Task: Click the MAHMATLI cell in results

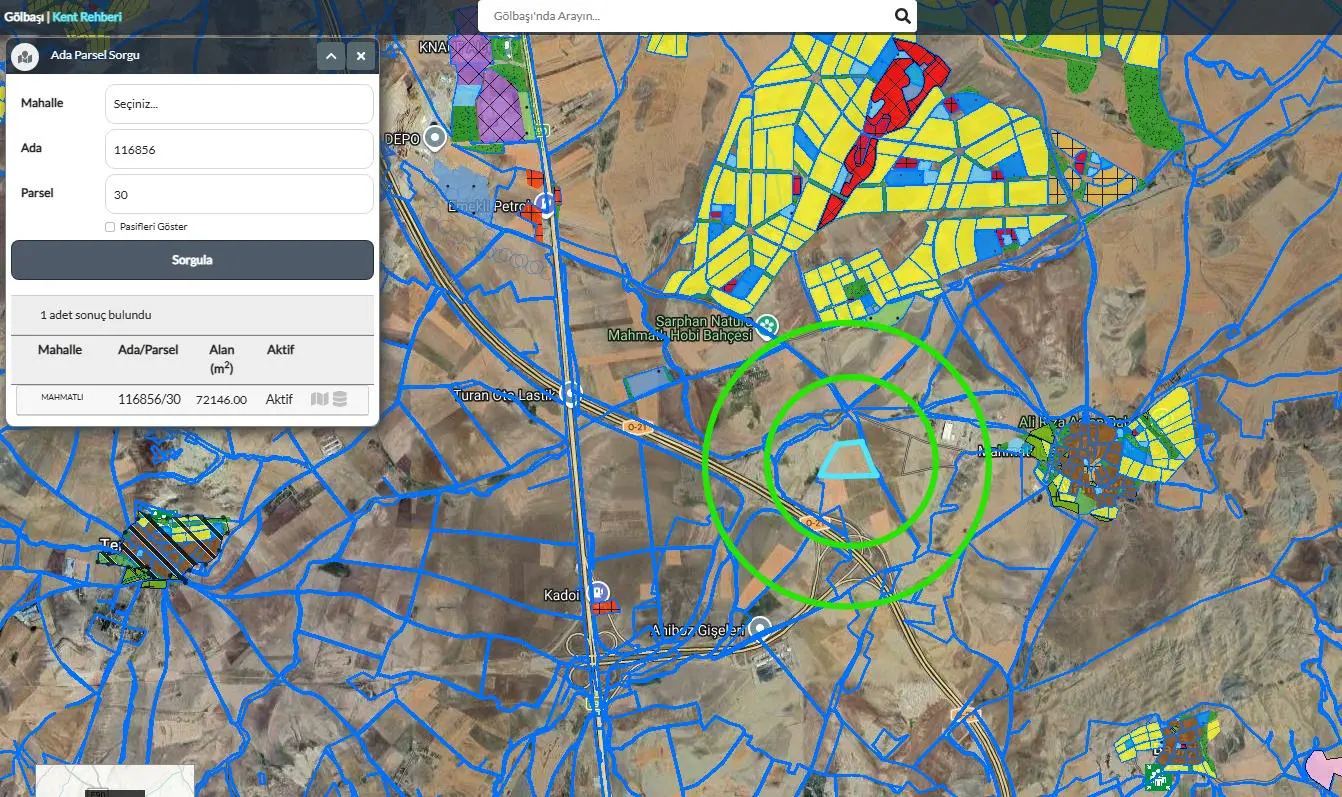Action: click(62, 398)
